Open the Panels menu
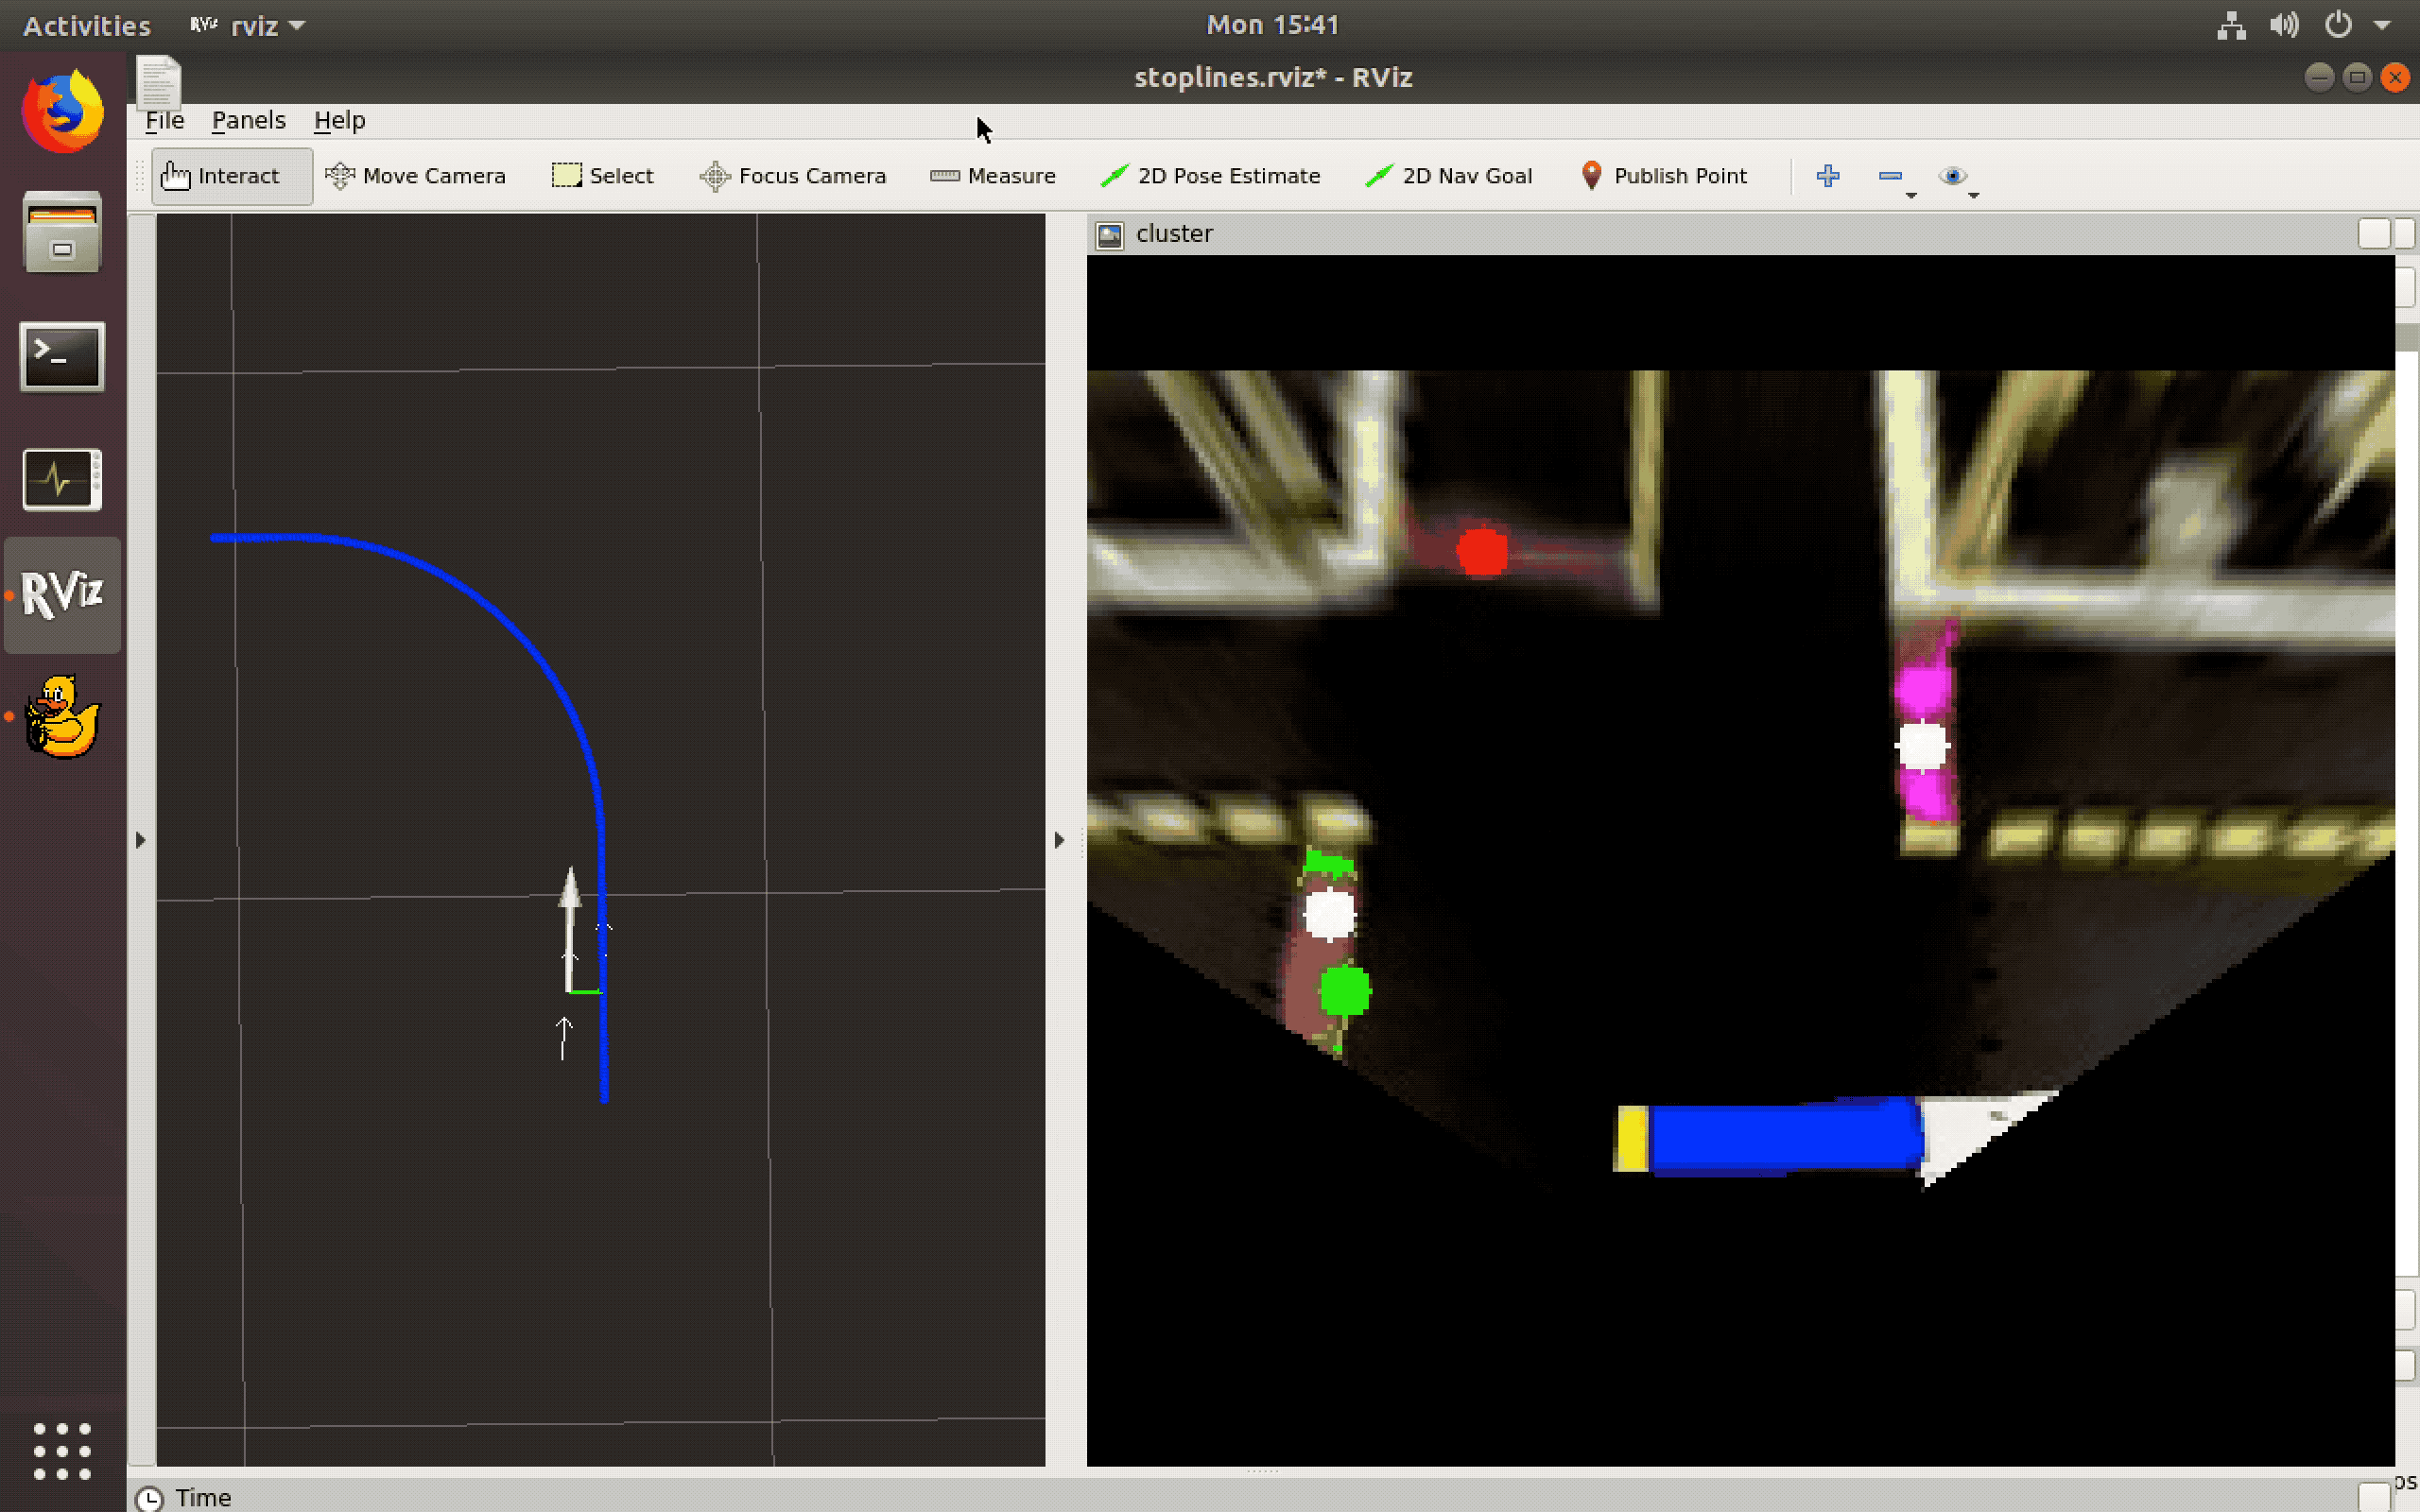Image resolution: width=2420 pixels, height=1512 pixels. click(248, 120)
